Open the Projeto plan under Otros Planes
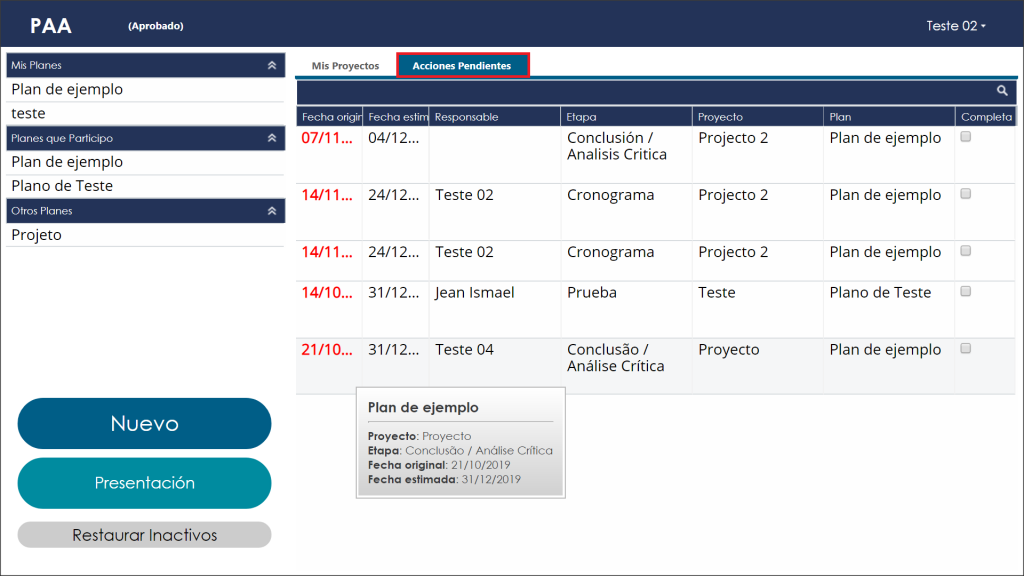The image size is (1024, 576). click(x=145, y=235)
